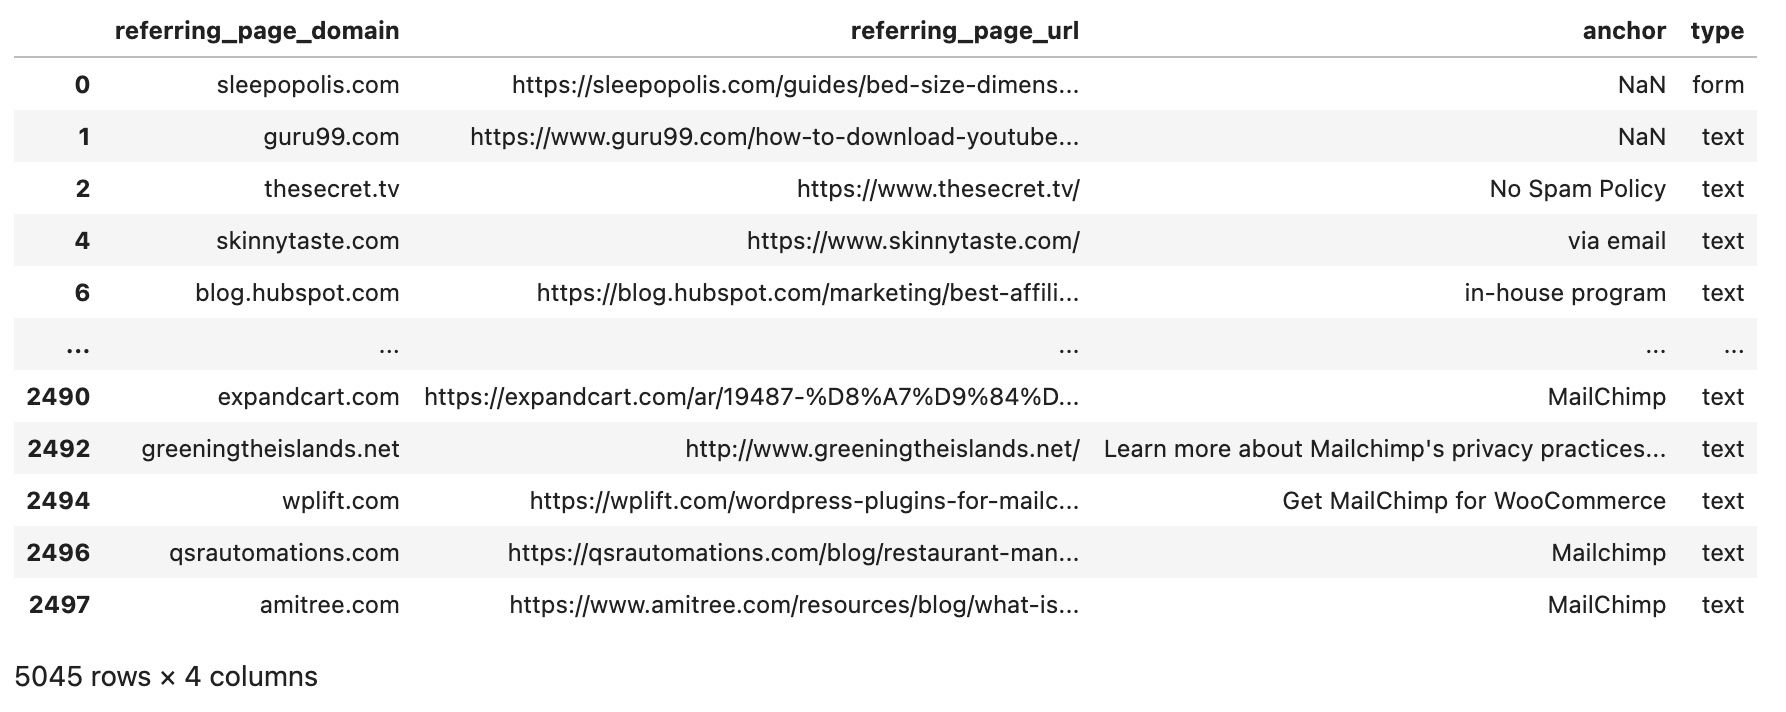This screenshot has height=712, width=1786.
Task: Click the MailChimp anchor in row 2490
Action: pos(1607,397)
